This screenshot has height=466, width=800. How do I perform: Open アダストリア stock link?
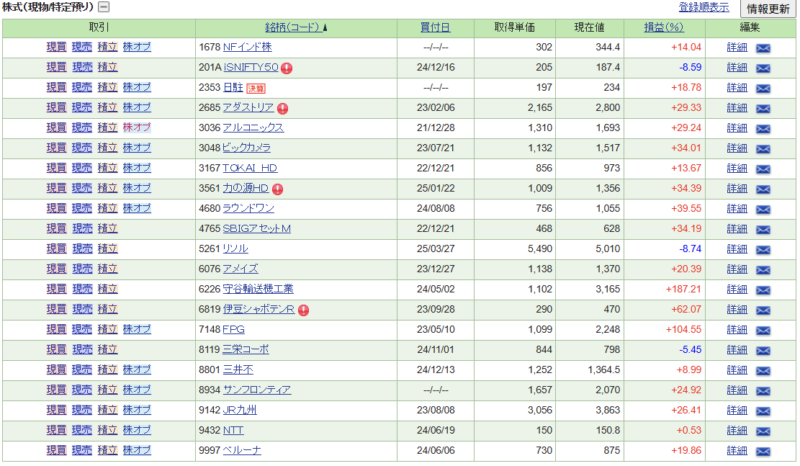(248, 107)
